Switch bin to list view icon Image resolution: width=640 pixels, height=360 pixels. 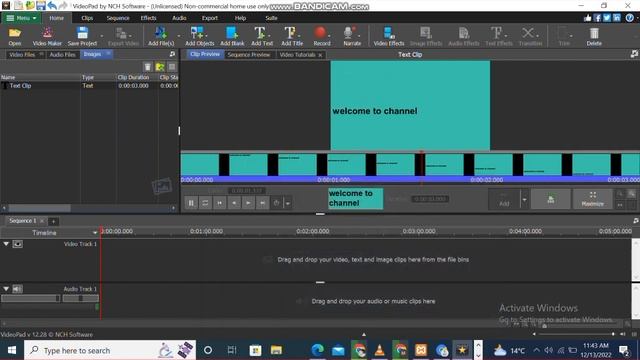point(172,67)
